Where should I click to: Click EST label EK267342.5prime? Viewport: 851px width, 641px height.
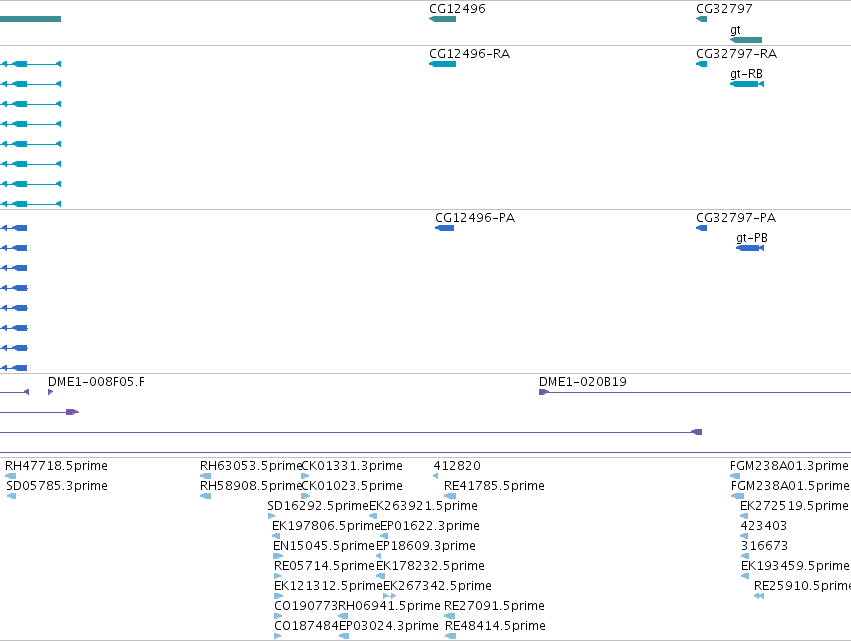pyautogui.click(x=437, y=586)
